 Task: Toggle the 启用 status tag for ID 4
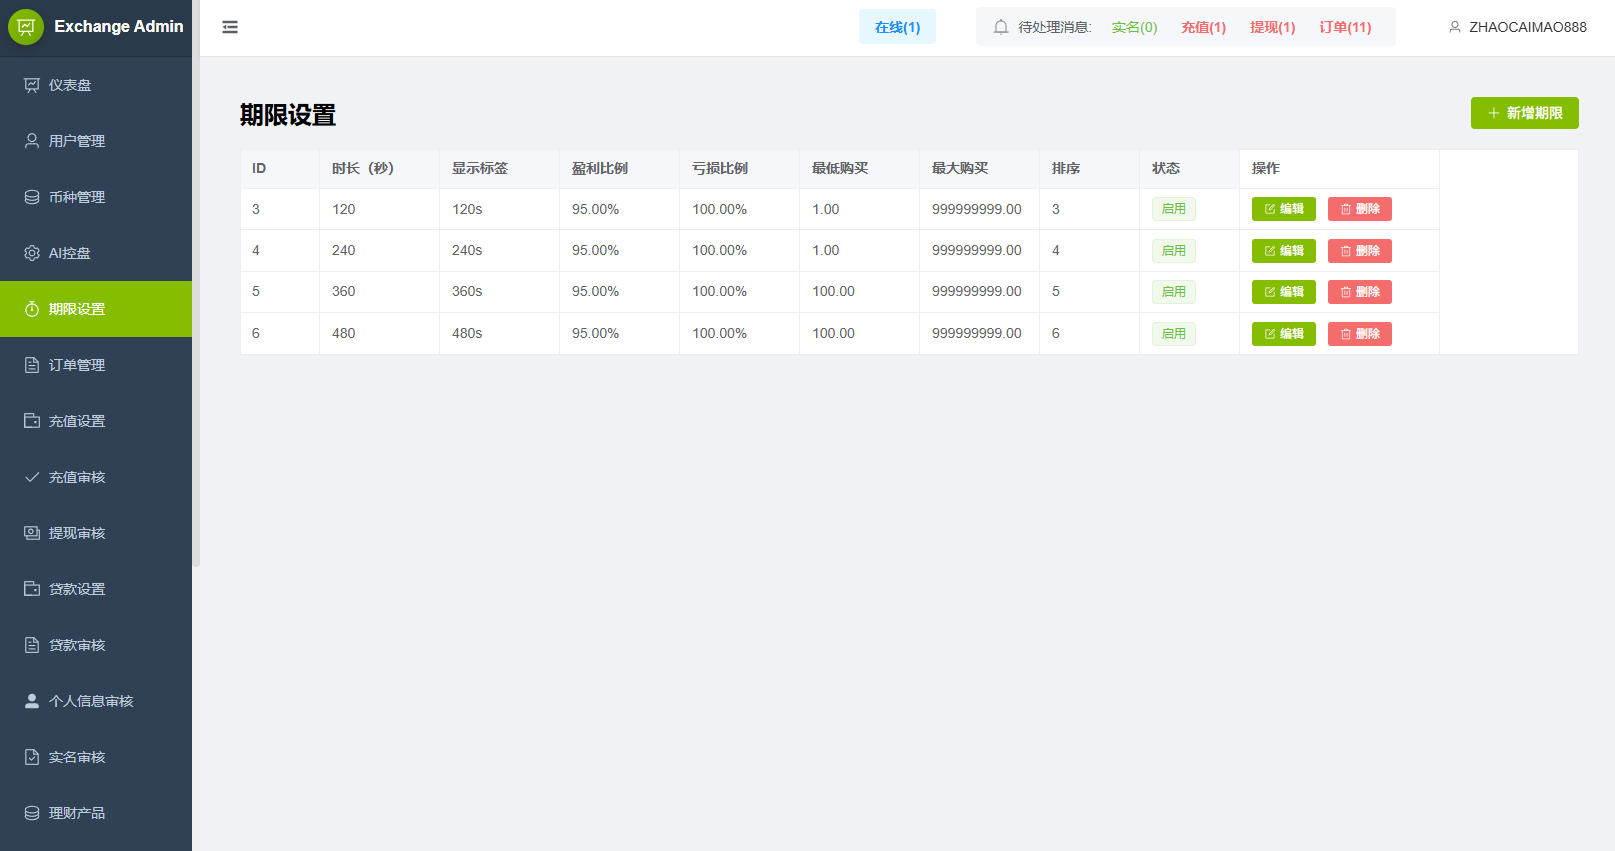coord(1173,251)
